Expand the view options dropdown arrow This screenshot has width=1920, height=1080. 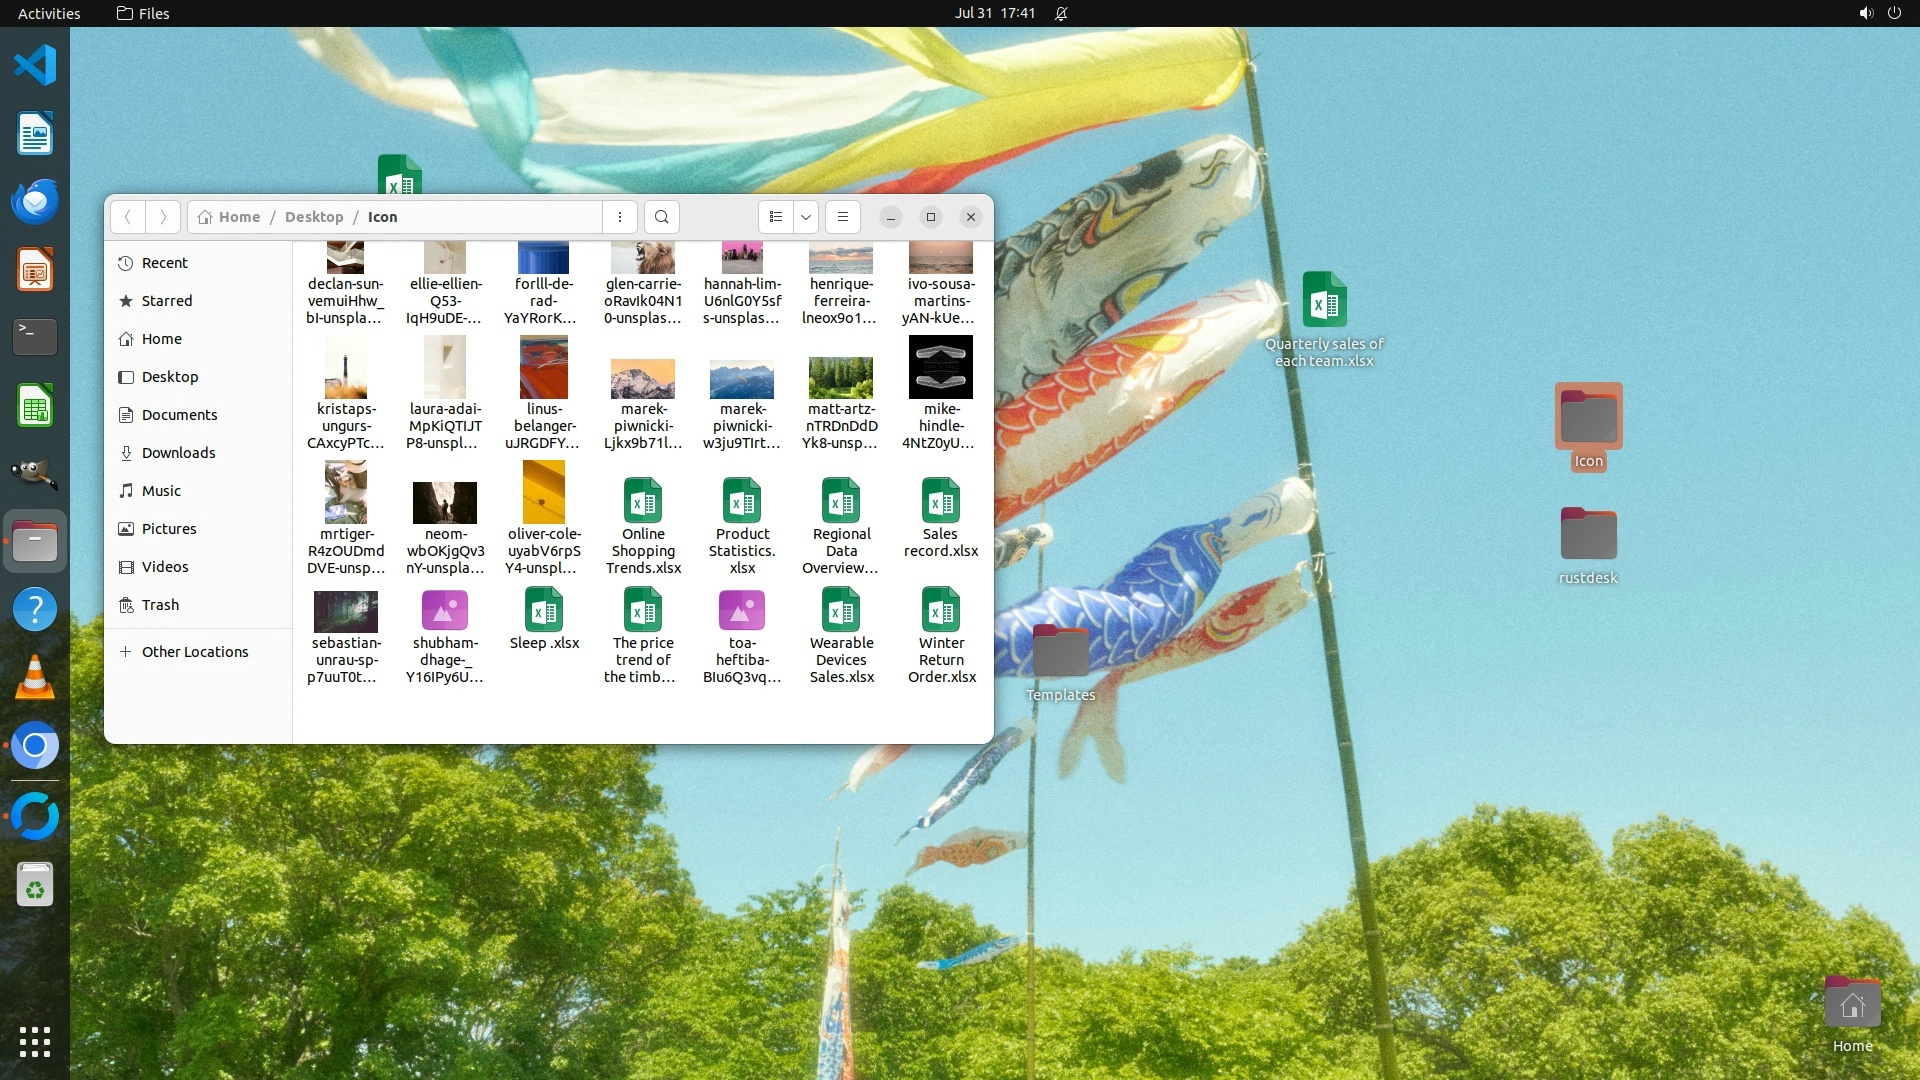[806, 217]
